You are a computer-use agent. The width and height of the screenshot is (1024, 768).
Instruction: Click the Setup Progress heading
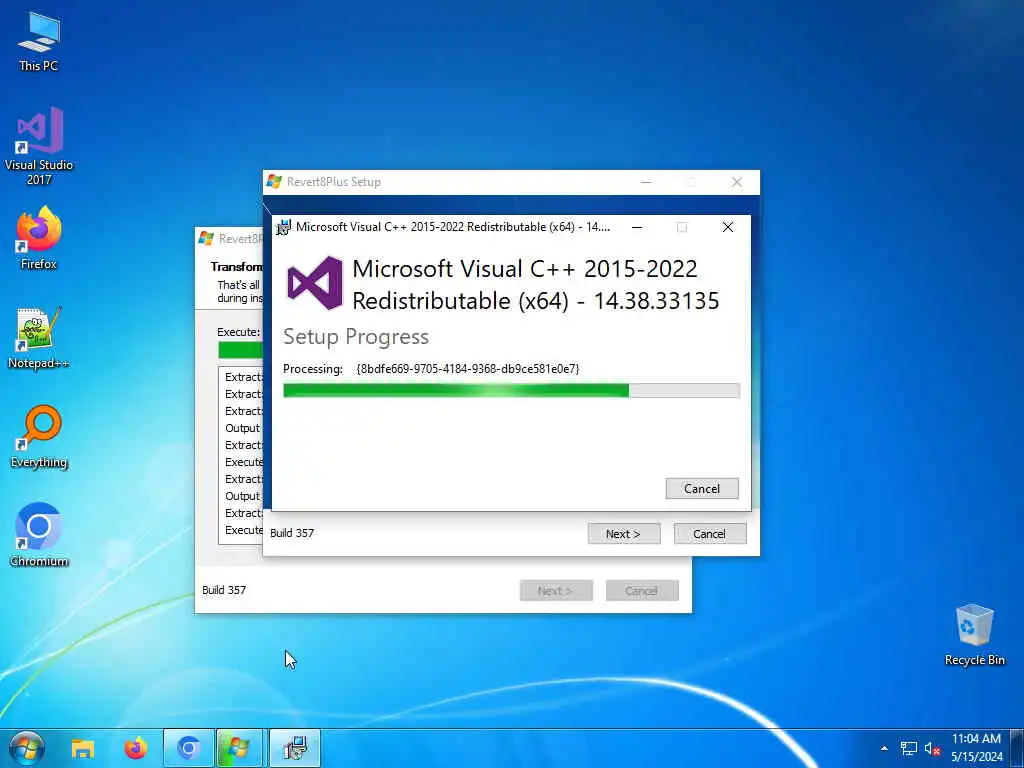pos(356,336)
